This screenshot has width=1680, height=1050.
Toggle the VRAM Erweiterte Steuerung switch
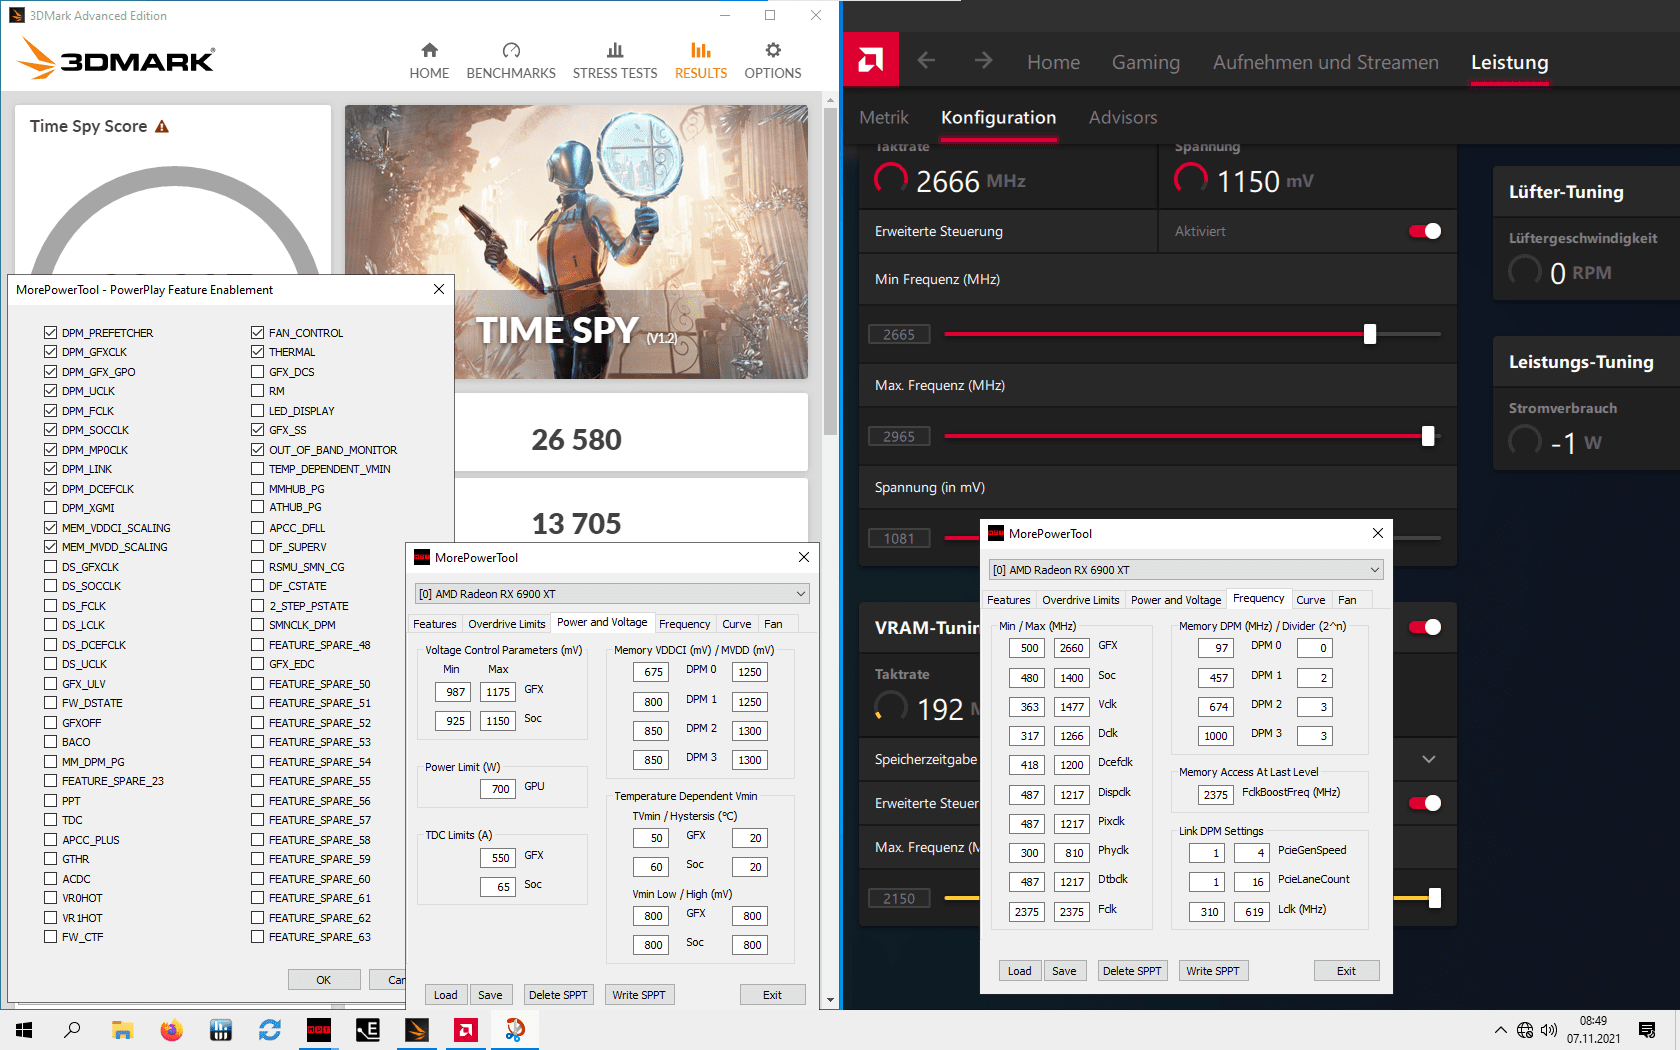pyautogui.click(x=1425, y=803)
